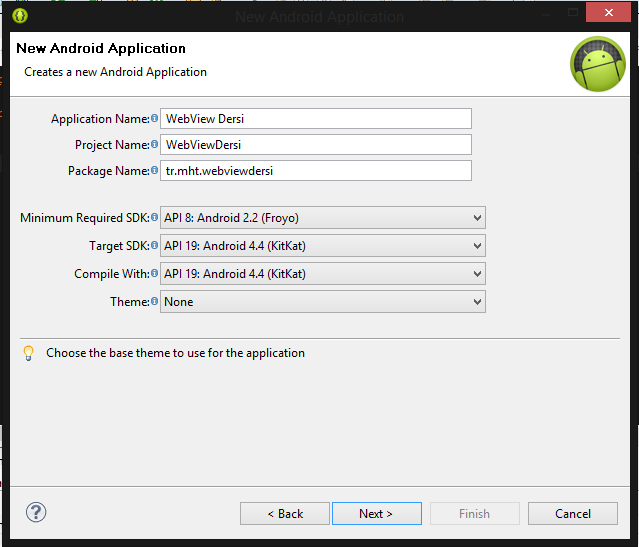The height and width of the screenshot is (547, 639).
Task: Click the 'Application Name:' label
Action: 100,119
